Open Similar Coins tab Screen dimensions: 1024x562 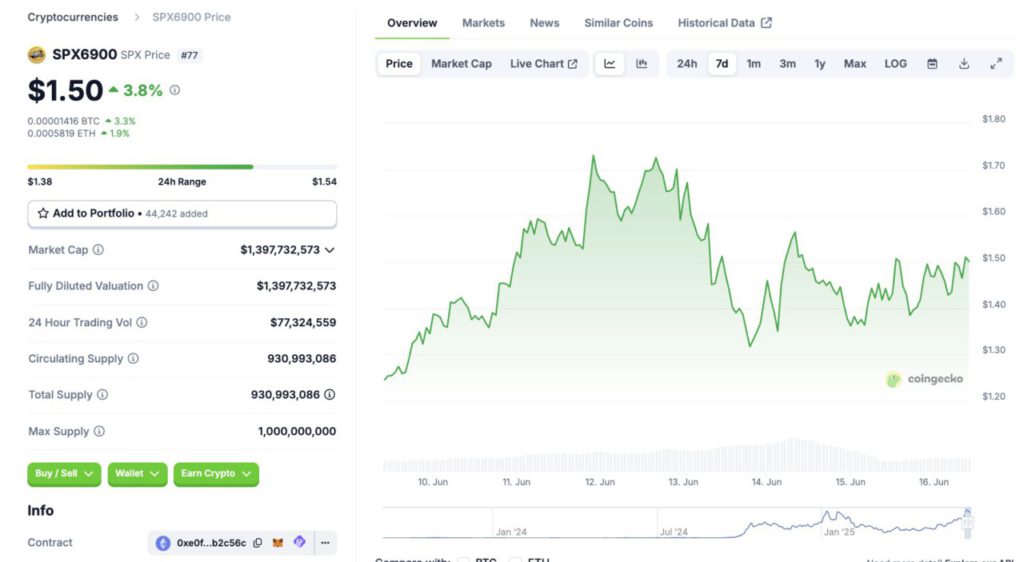pos(618,23)
